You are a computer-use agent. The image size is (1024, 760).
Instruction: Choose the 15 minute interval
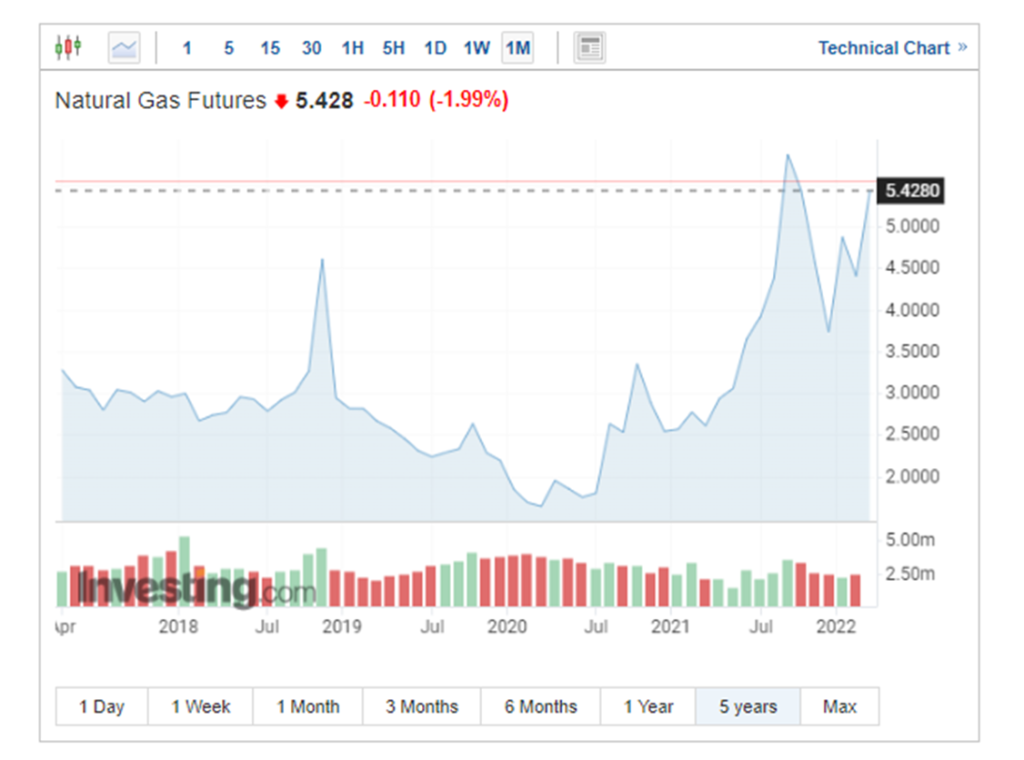click(x=270, y=48)
